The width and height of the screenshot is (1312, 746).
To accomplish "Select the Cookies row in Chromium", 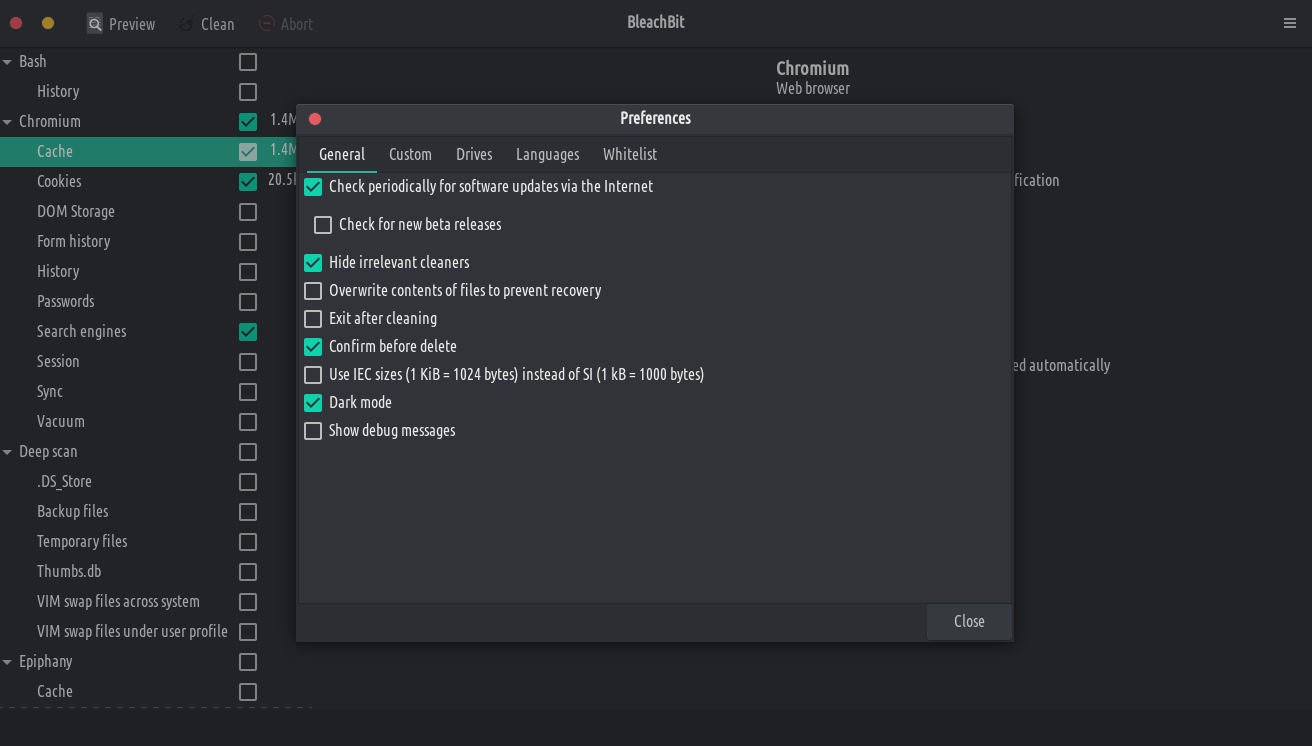I will pyautogui.click(x=148, y=182).
